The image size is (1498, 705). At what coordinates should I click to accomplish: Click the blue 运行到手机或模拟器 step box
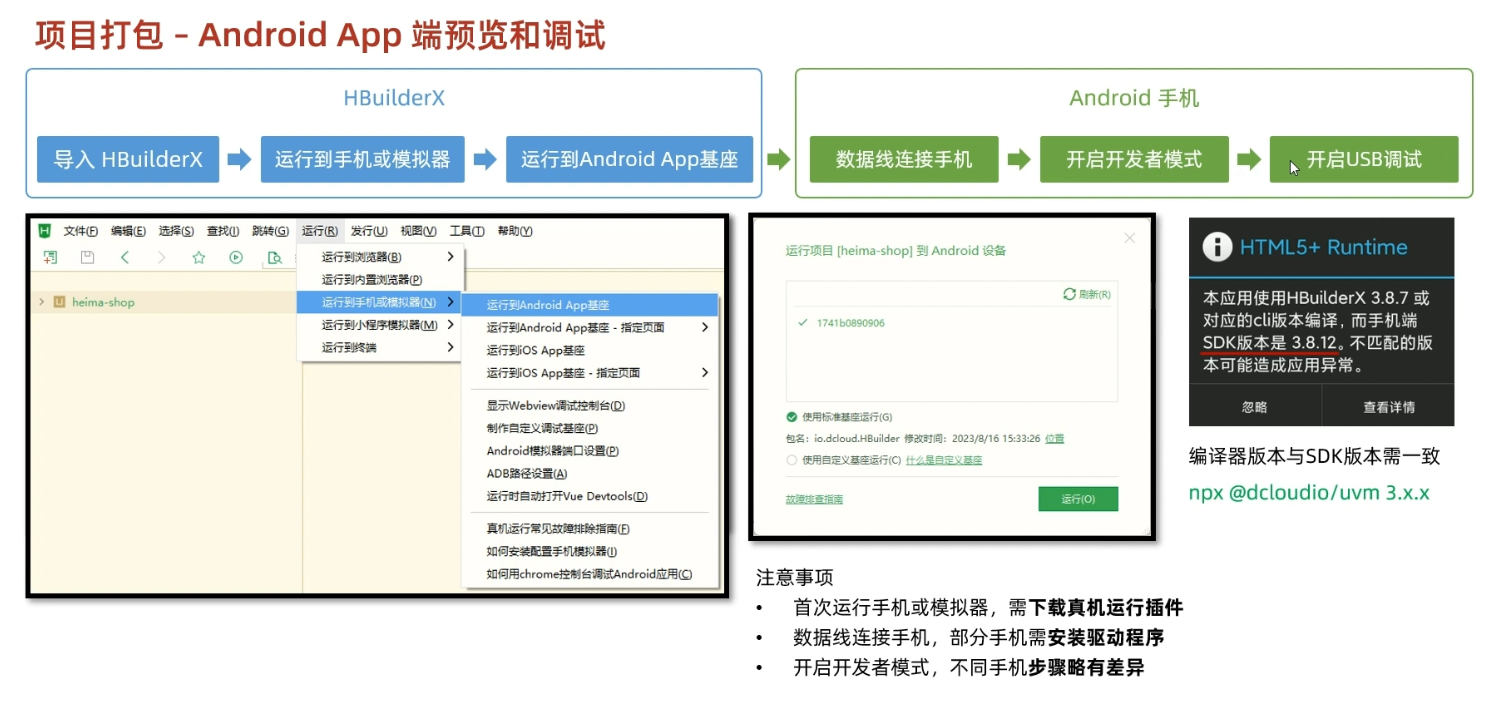click(x=362, y=159)
